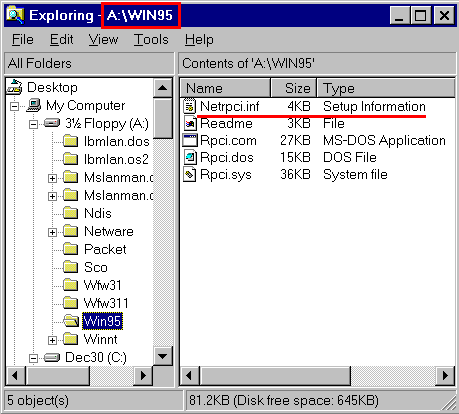Sort files by Name column header
The width and height of the screenshot is (459, 414).
tap(225, 88)
